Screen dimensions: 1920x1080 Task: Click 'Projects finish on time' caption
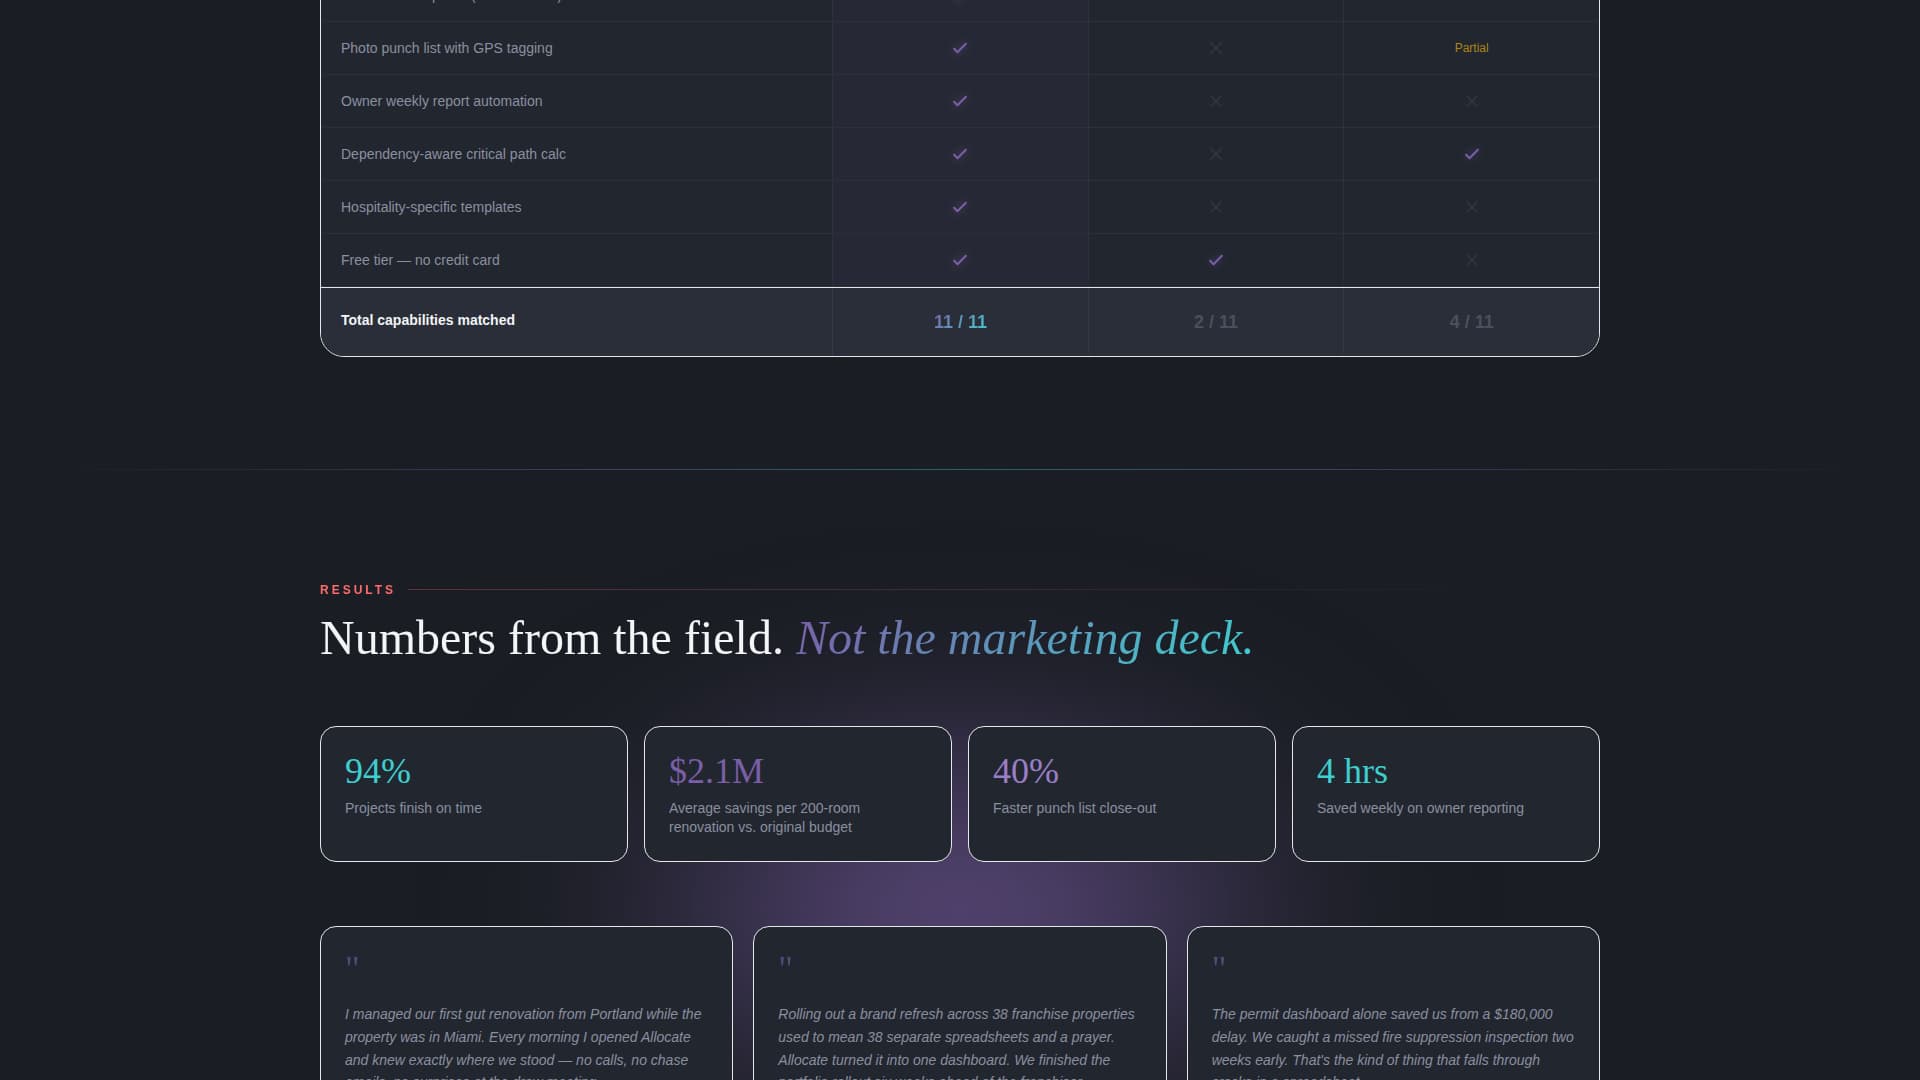pyautogui.click(x=413, y=808)
